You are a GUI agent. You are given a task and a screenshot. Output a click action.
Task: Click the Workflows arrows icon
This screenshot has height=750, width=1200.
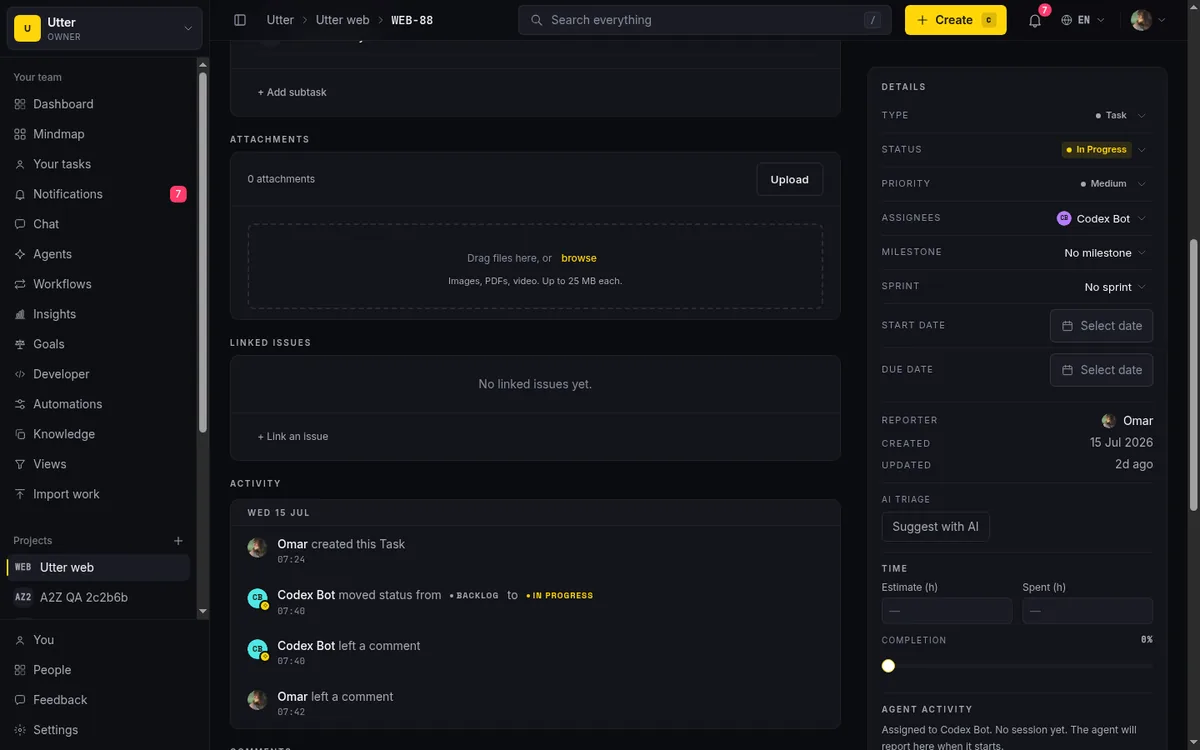(20, 284)
